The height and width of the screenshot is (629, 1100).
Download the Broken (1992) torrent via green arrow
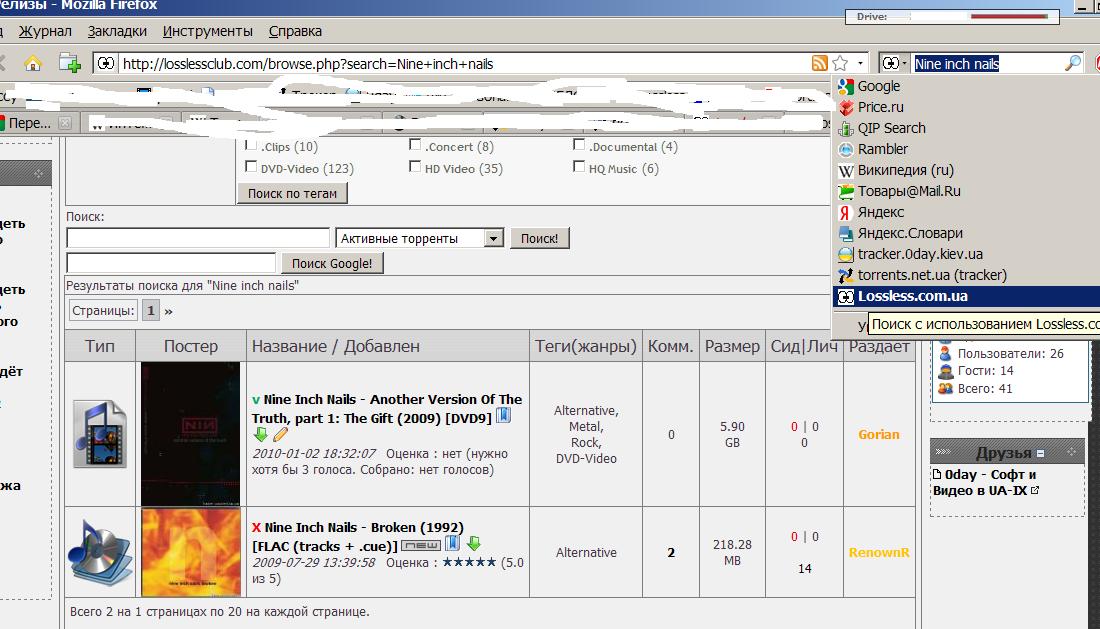(474, 543)
